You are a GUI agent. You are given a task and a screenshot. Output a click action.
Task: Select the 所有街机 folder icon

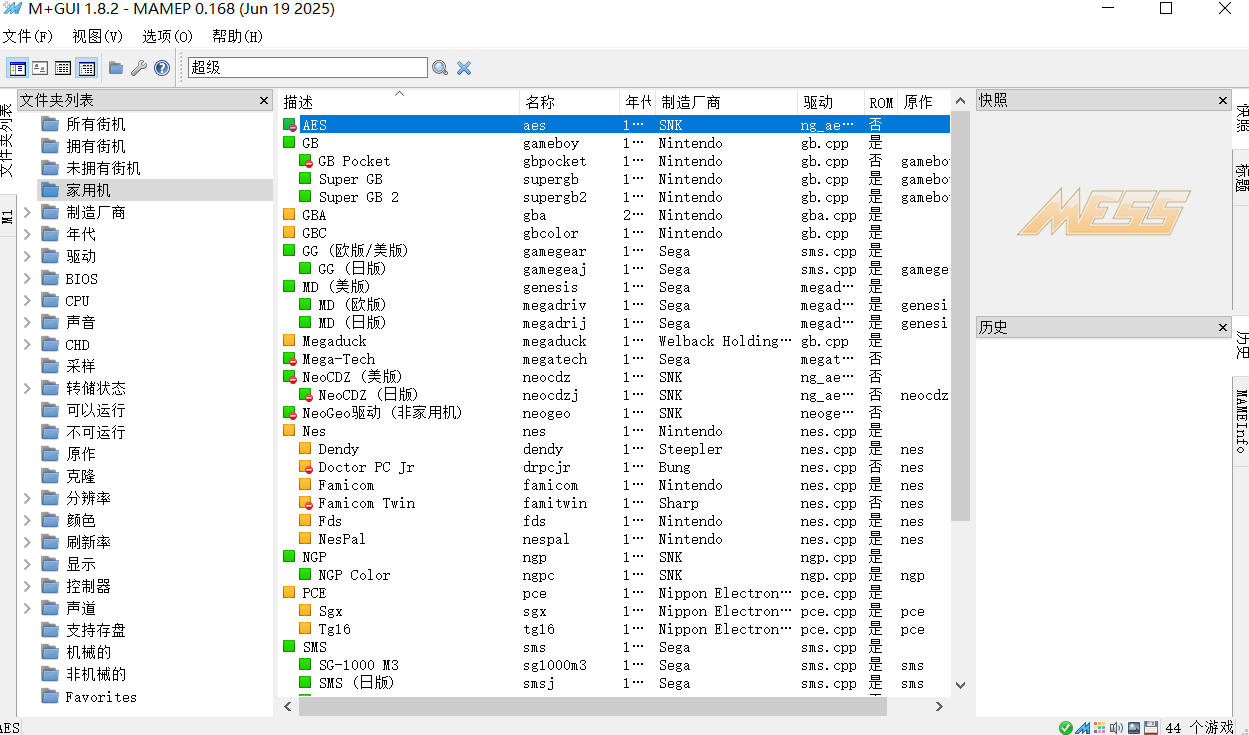tap(50, 124)
